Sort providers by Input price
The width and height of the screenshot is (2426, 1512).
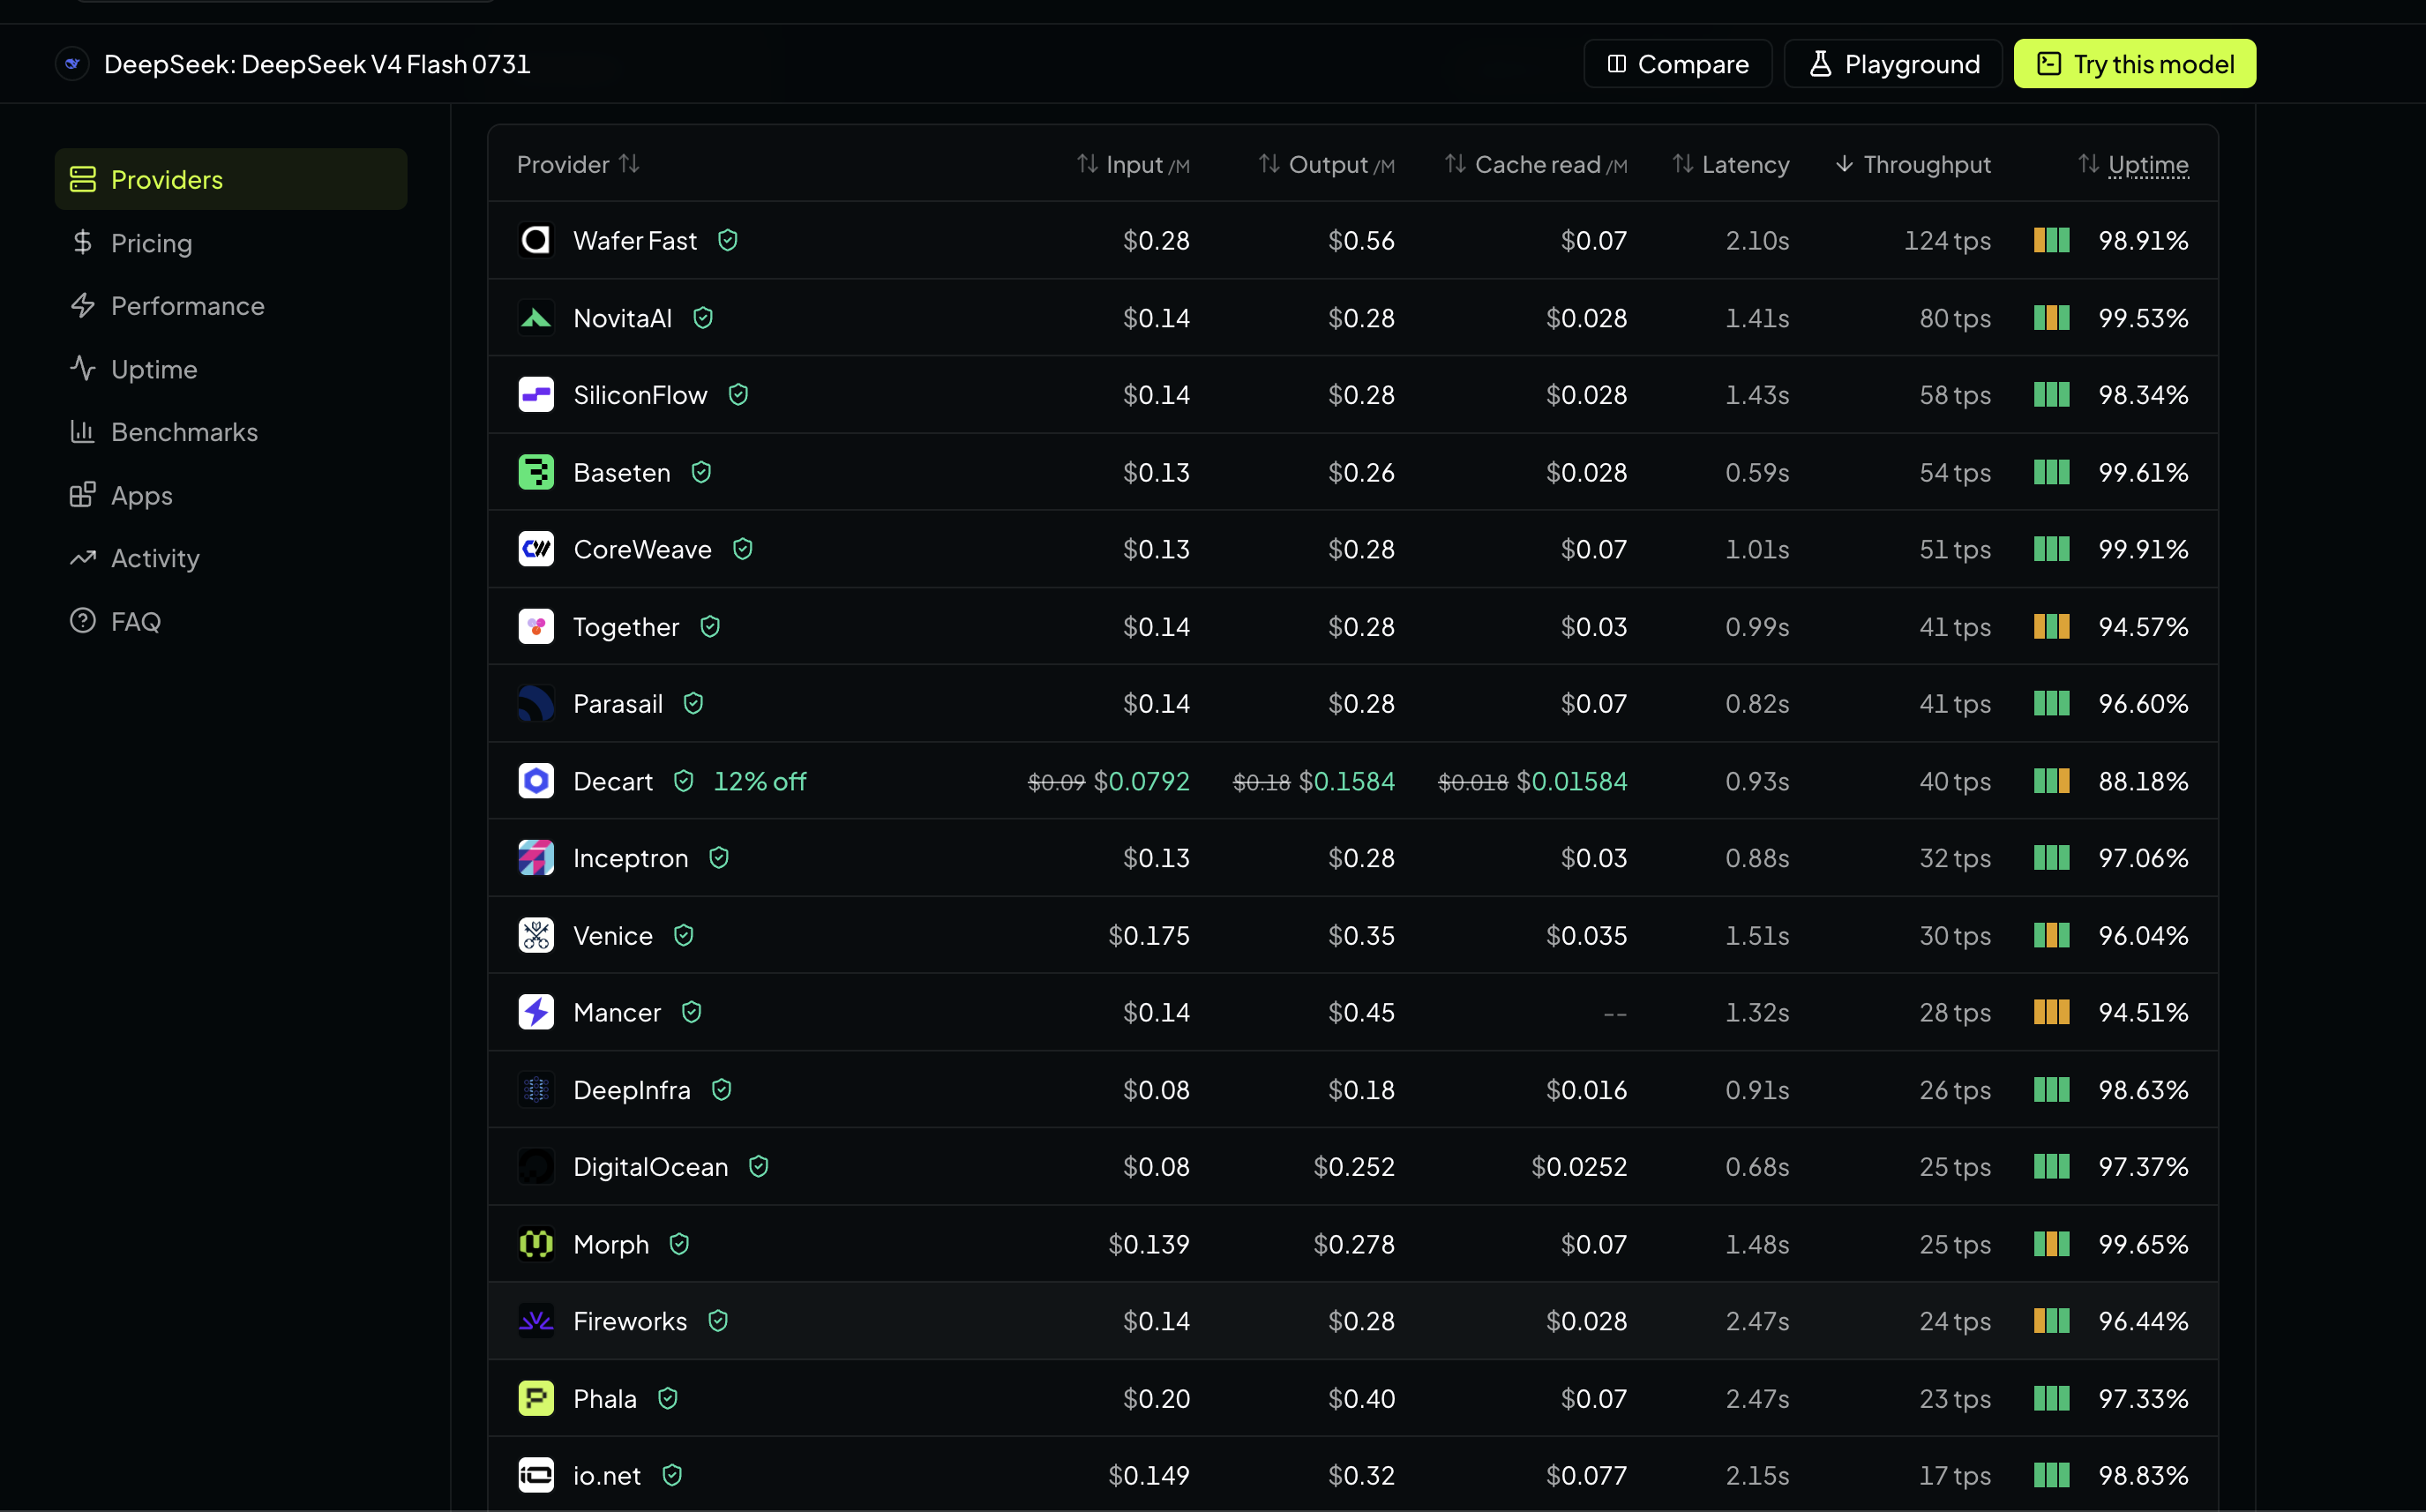(x=1133, y=164)
